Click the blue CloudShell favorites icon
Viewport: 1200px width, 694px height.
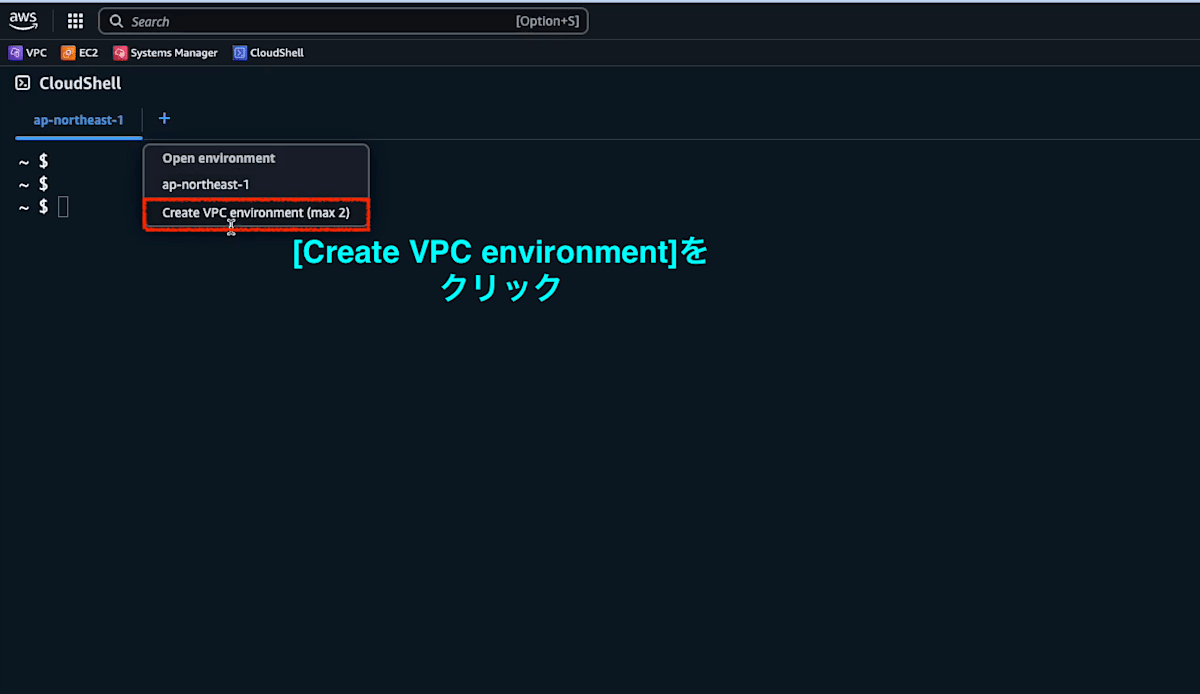[240, 53]
